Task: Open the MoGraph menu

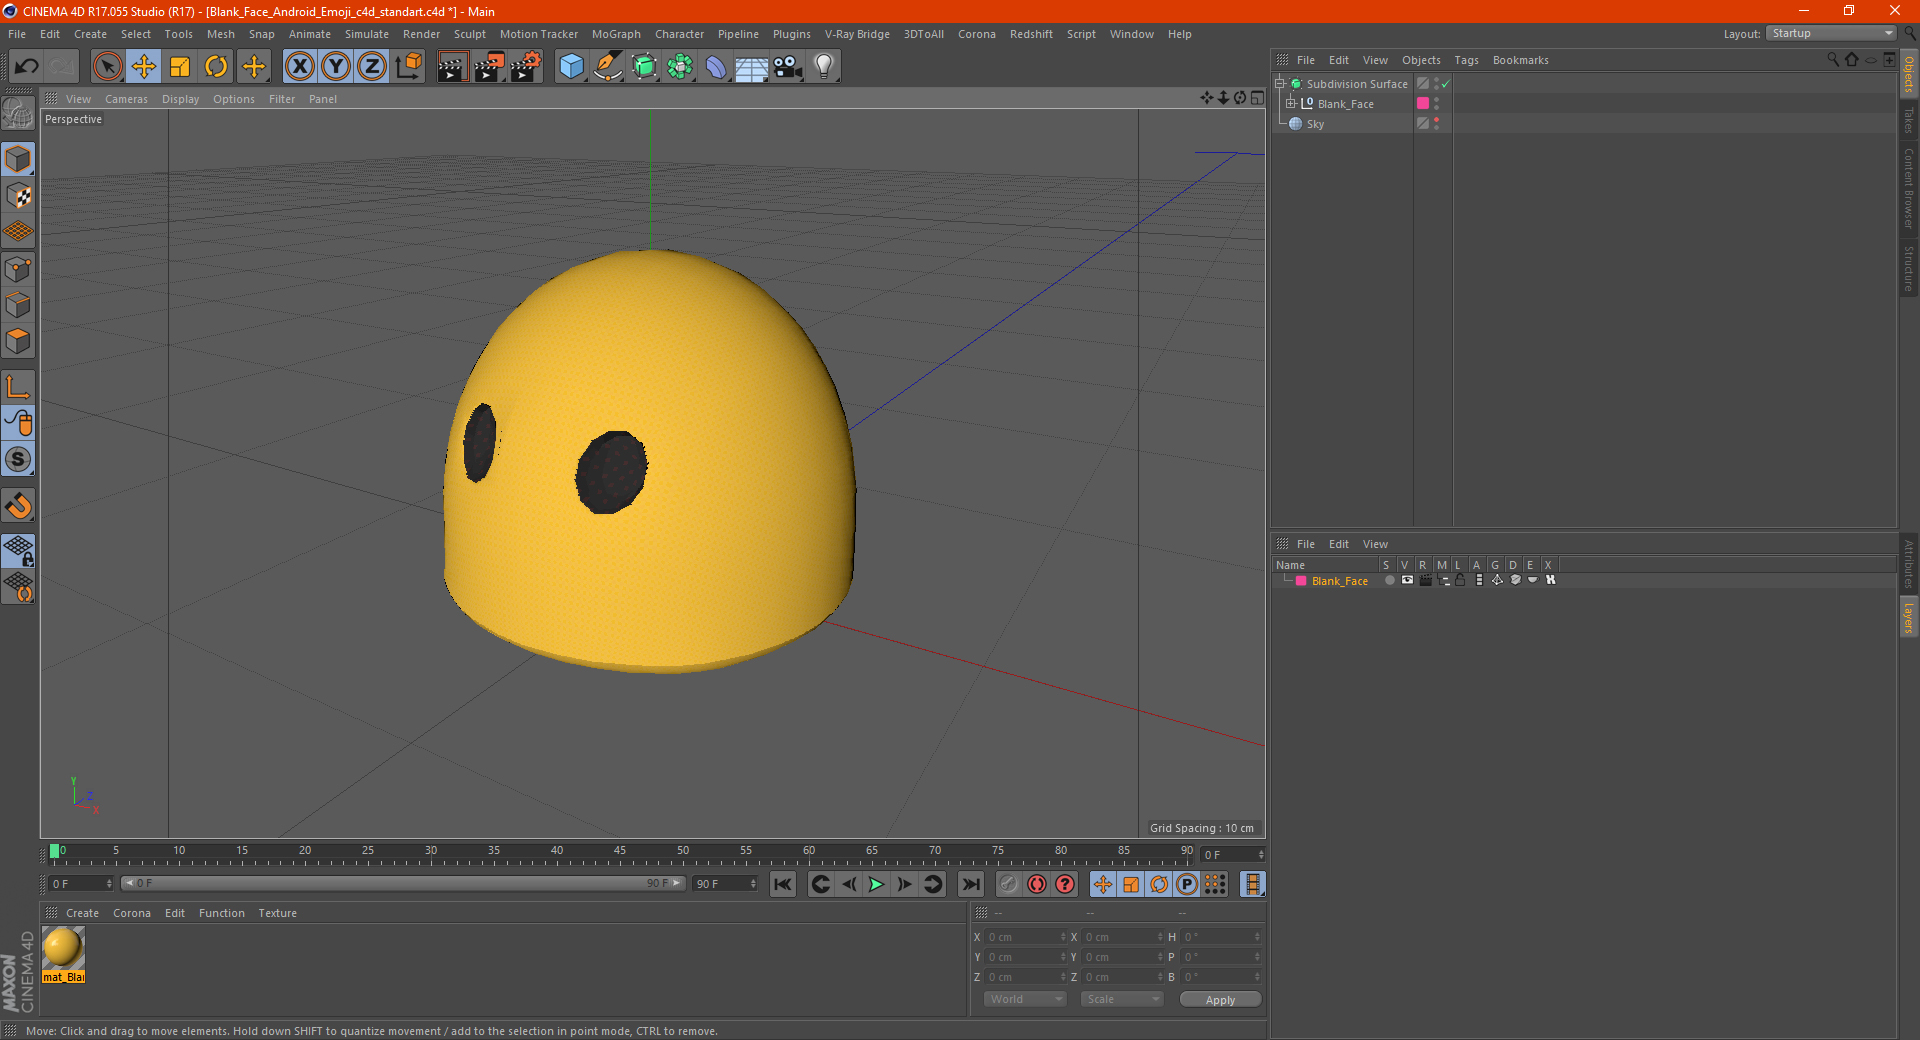Action: [615, 34]
